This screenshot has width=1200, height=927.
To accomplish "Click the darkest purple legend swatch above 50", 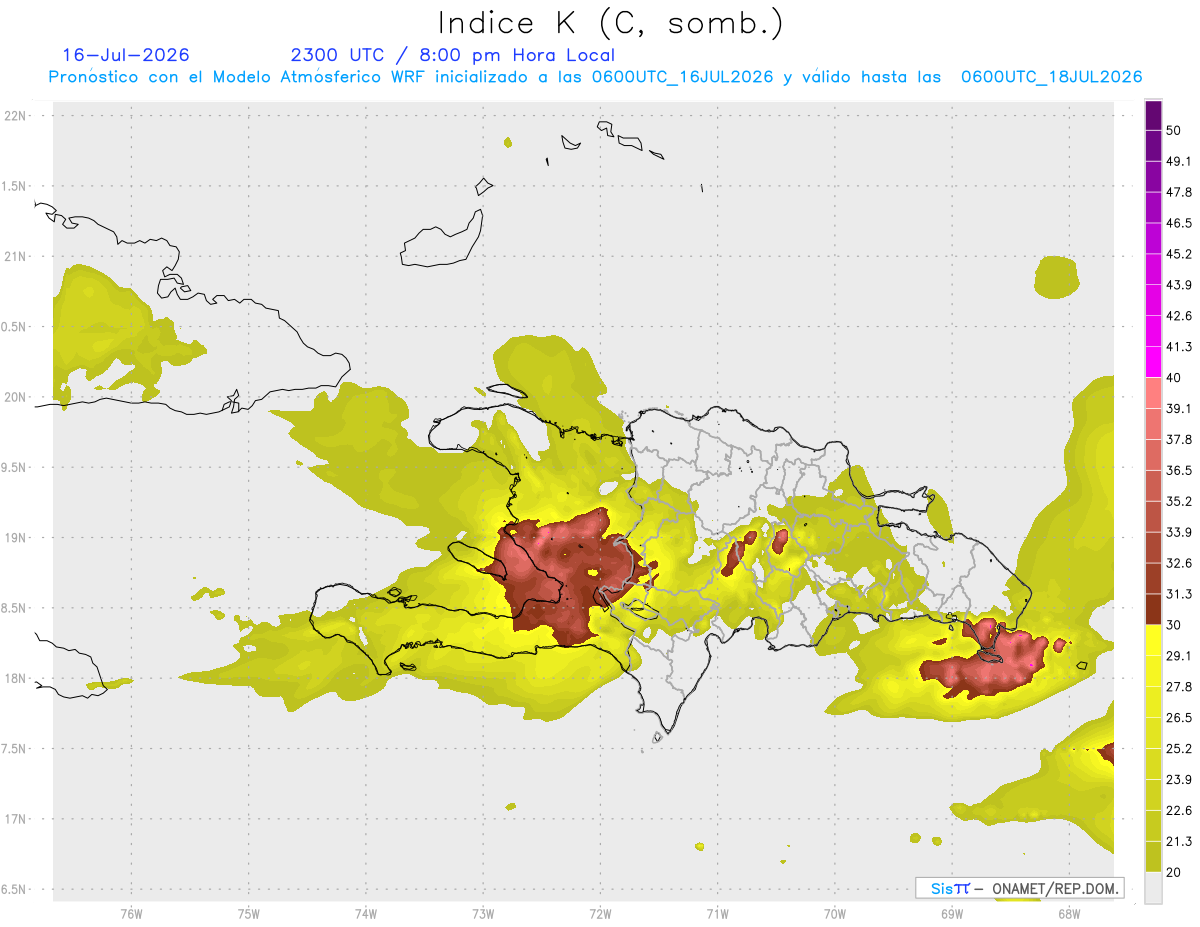I will [x=1153, y=116].
